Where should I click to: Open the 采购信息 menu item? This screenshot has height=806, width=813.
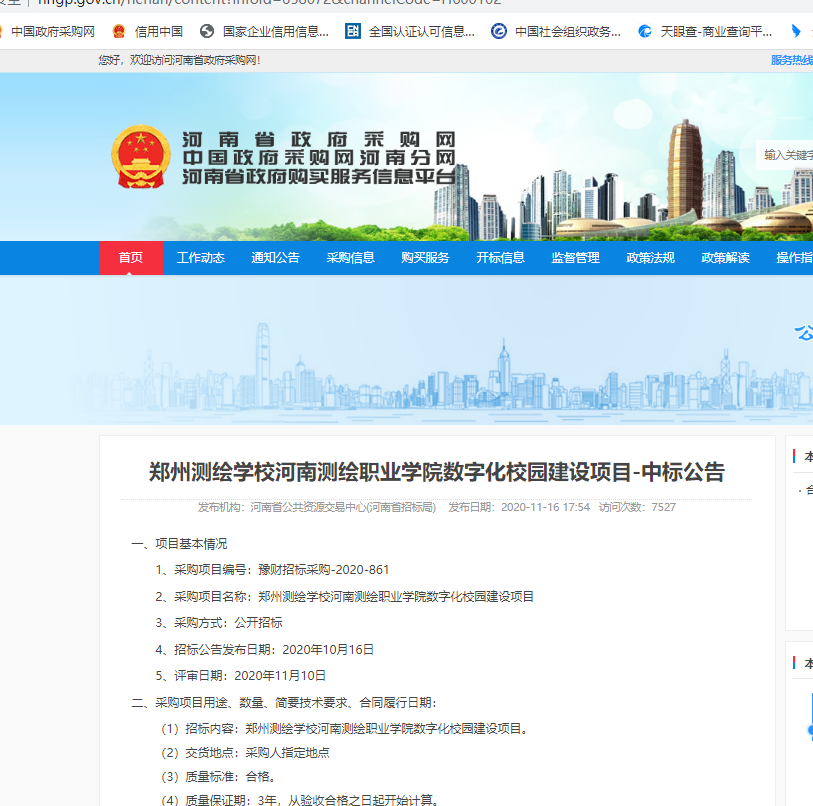[351, 258]
